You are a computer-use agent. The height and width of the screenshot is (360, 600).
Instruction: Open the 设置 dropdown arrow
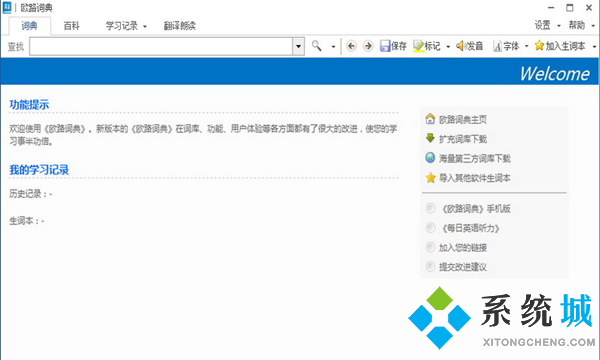559,26
